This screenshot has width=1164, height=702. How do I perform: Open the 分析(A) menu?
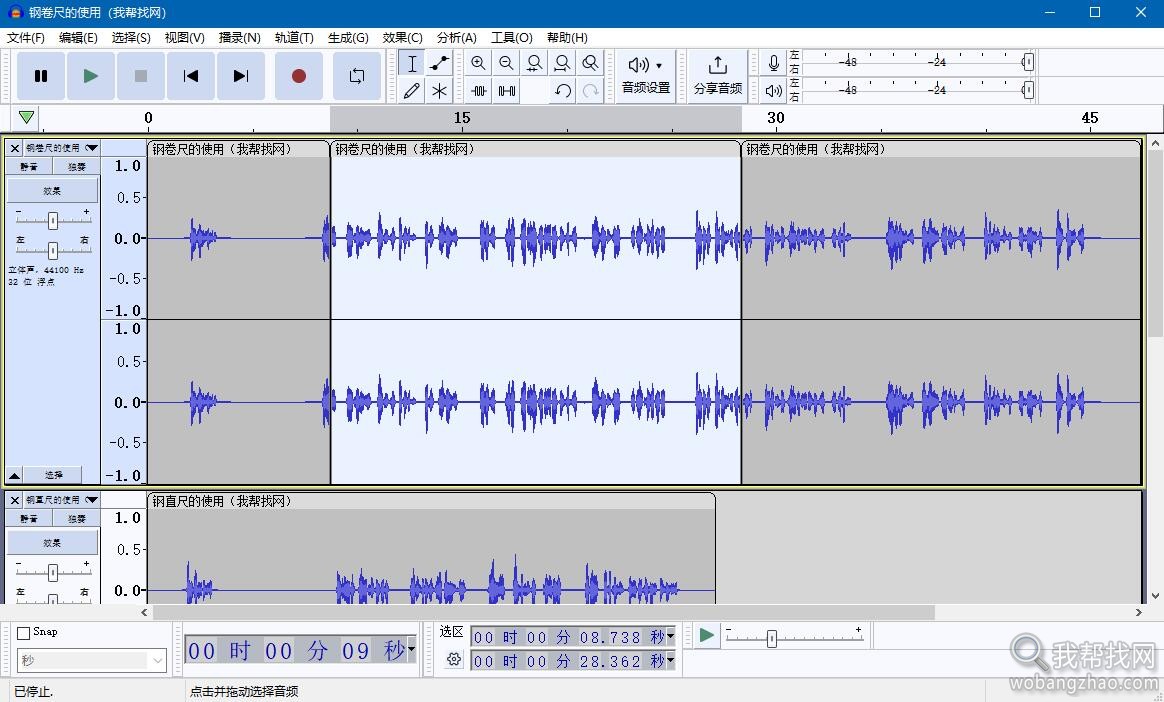tap(457, 37)
